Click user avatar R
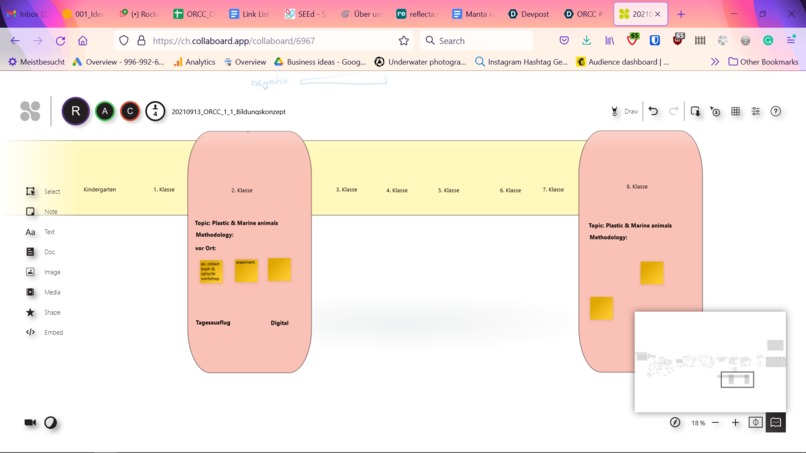 click(x=76, y=111)
